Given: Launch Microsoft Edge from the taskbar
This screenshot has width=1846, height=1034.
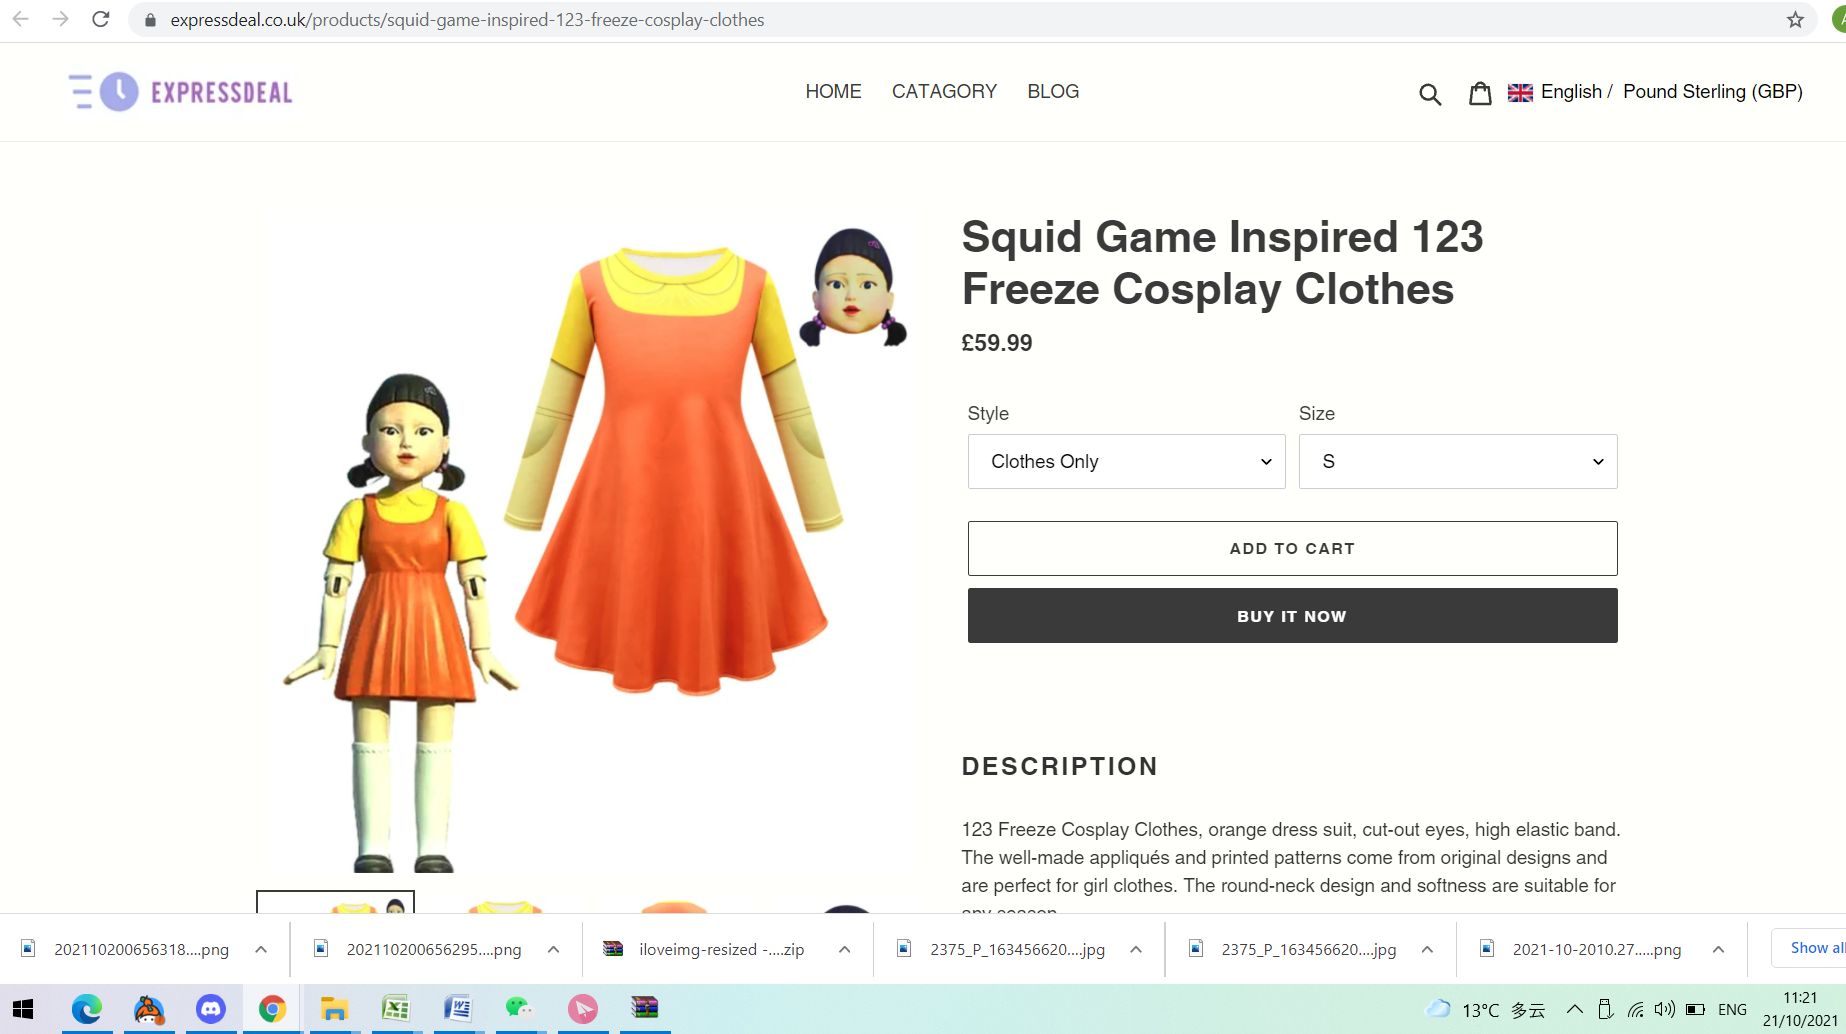Looking at the screenshot, I should coord(87,1009).
